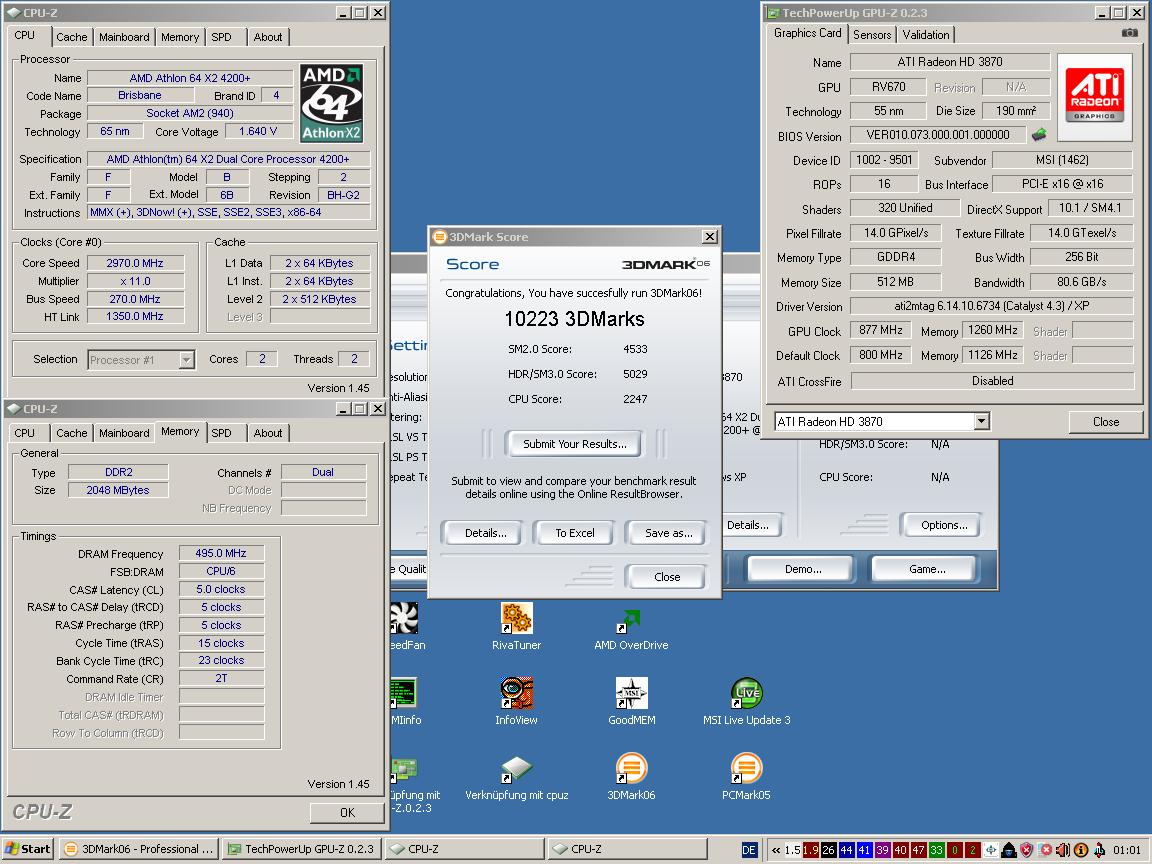
Task: Click the Core Speed value 2970.0 MHz
Action: [135, 263]
